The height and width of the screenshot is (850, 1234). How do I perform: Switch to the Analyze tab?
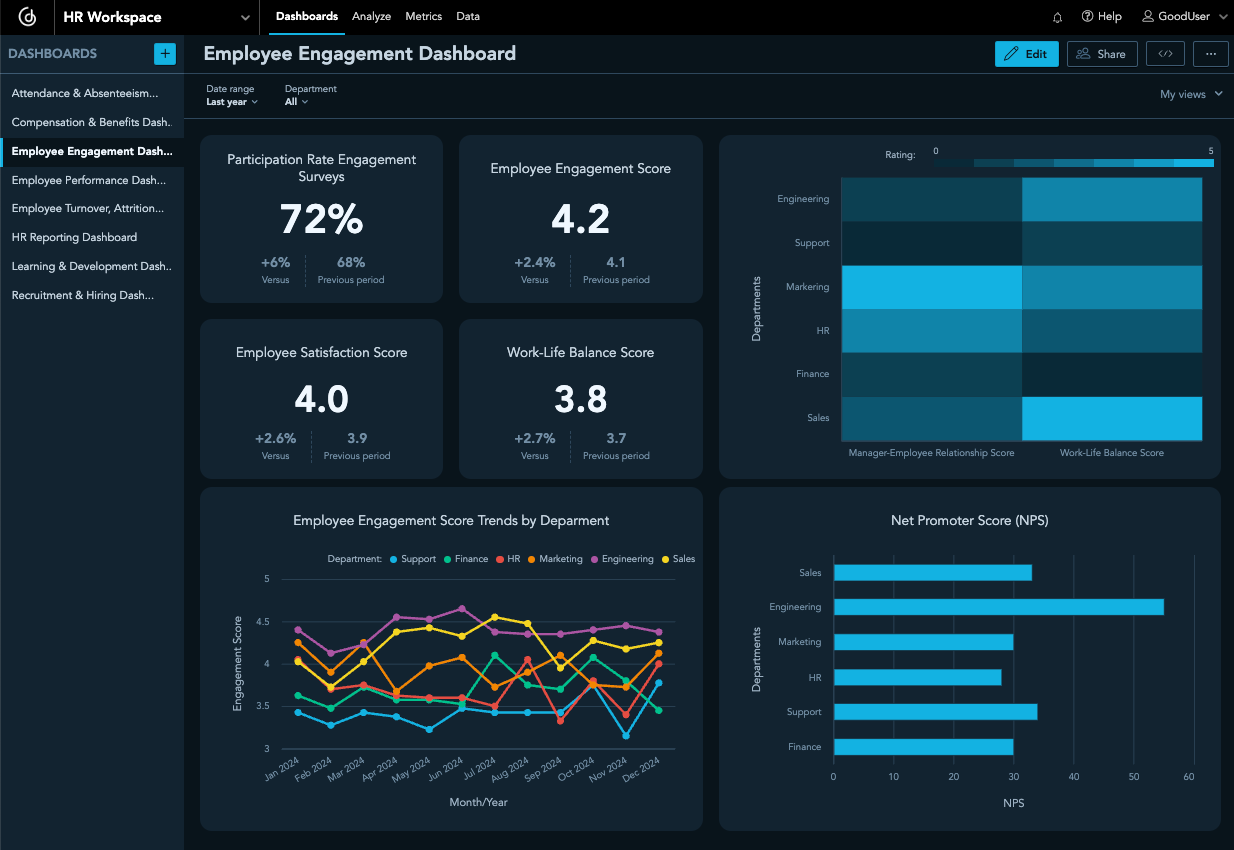tap(371, 17)
